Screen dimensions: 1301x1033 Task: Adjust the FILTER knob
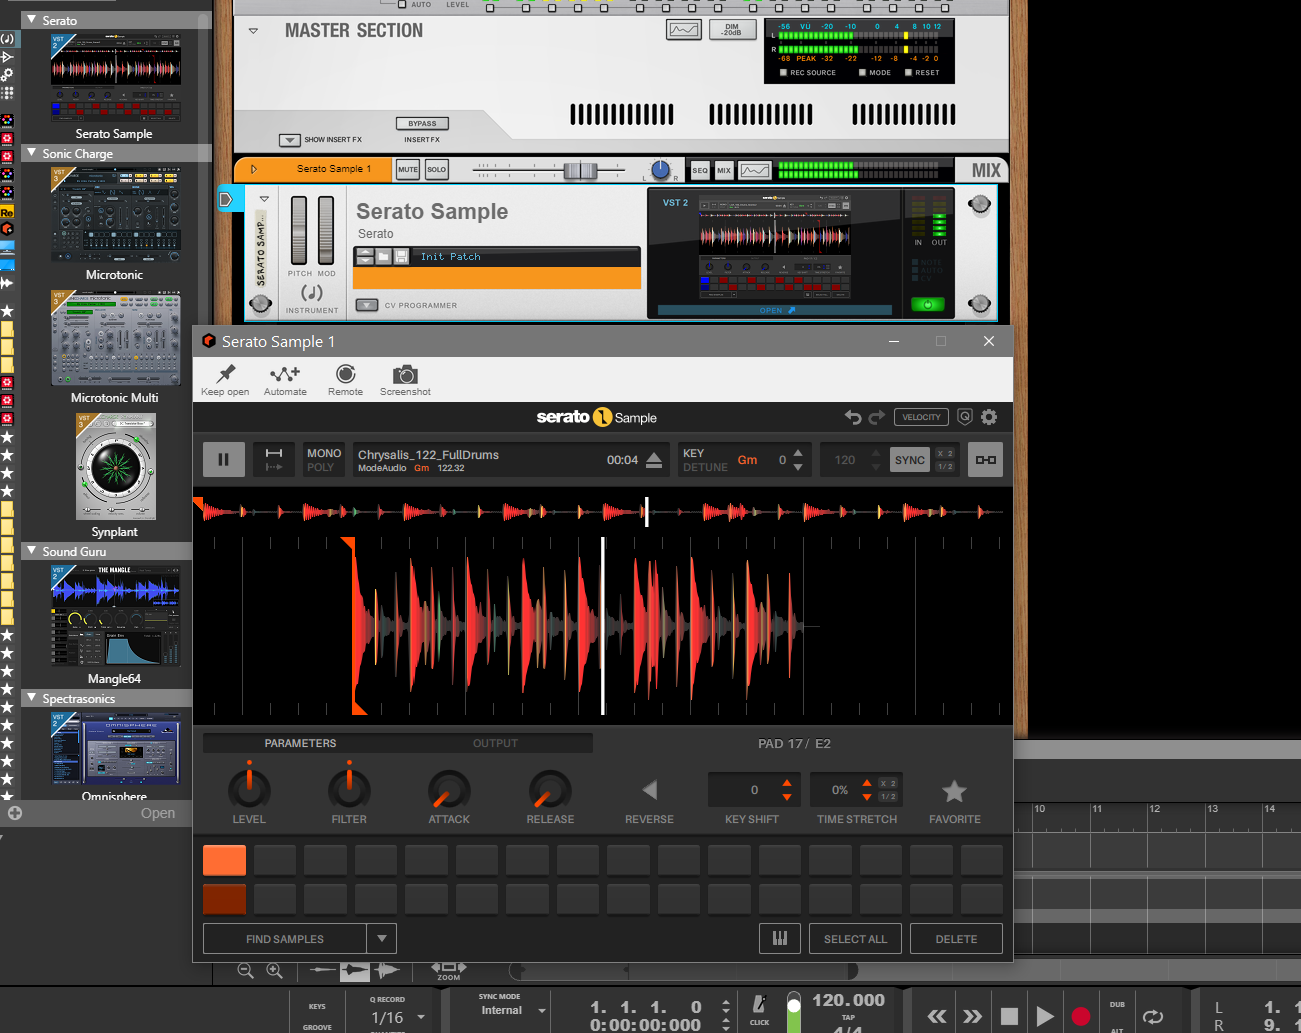[x=349, y=789]
